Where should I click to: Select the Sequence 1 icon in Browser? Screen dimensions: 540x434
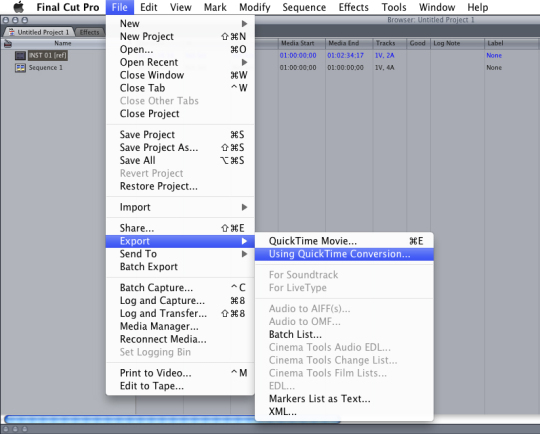pos(20,68)
